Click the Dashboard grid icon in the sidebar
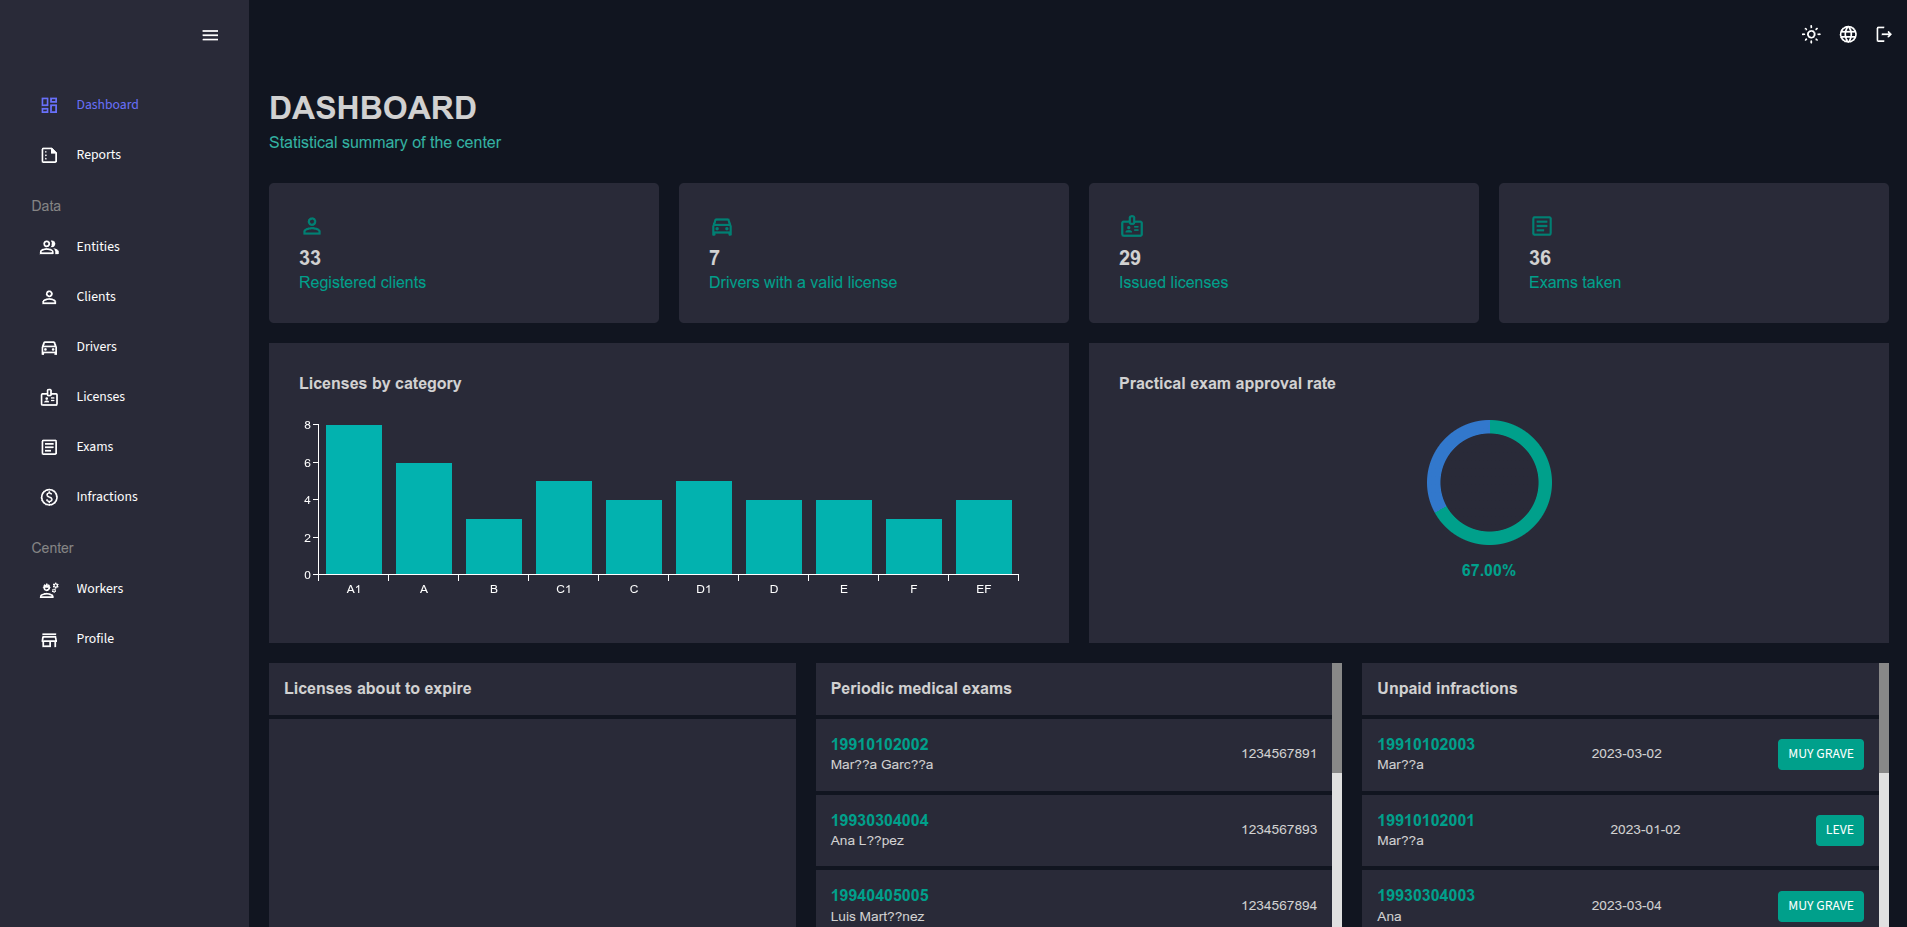Viewport: 1907px width, 927px height. pos(49,105)
